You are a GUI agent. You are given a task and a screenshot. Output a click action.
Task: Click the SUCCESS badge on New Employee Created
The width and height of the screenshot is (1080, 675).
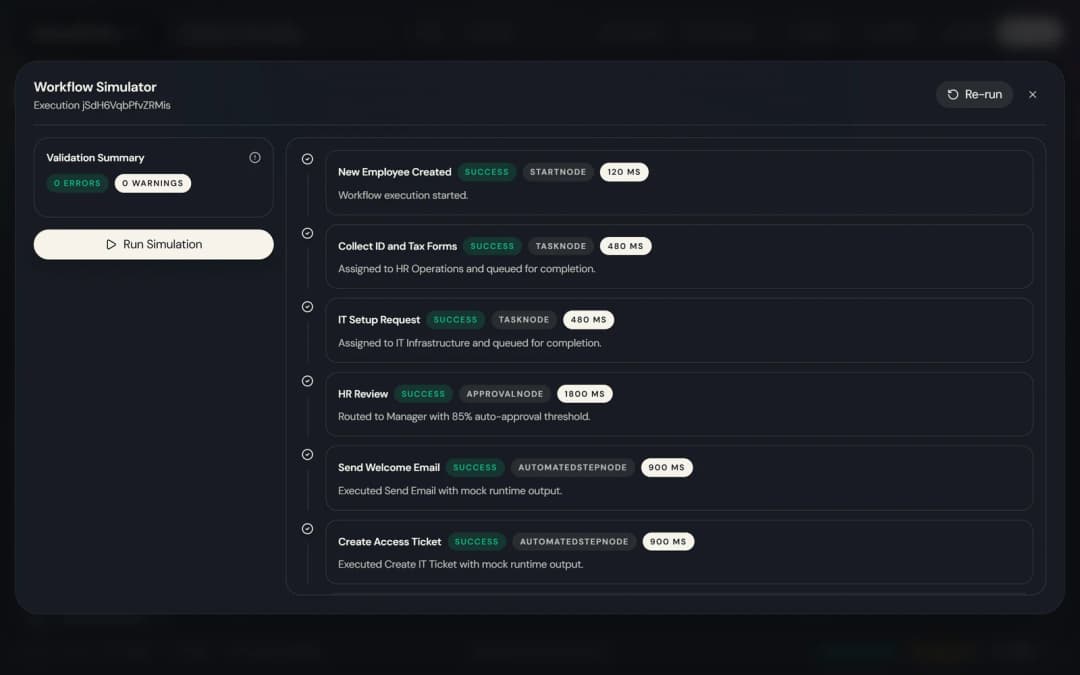click(x=487, y=172)
